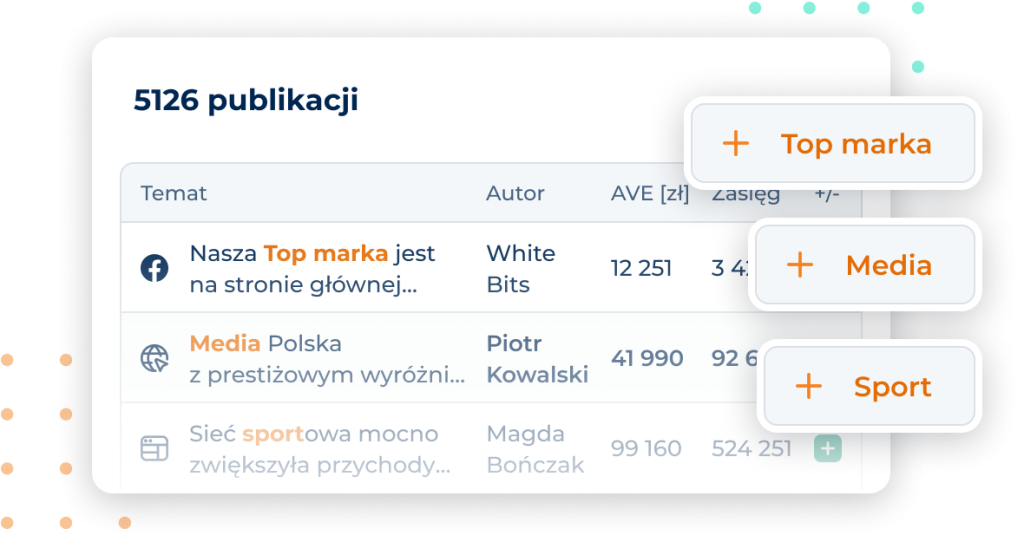
Task: Sort by the AVE [zł] column
Action: 649,193
